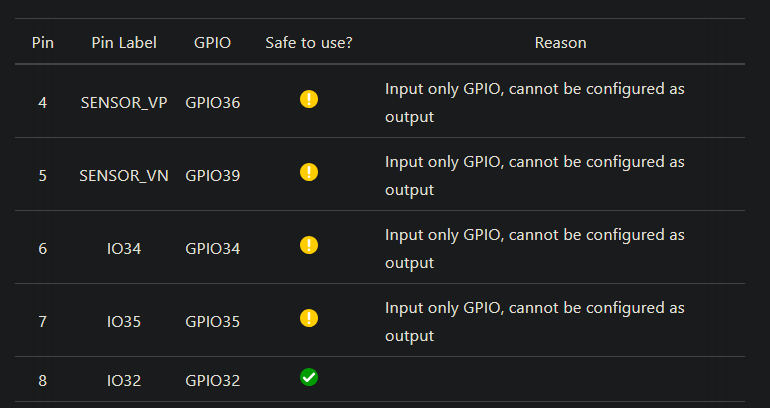Click the green checkmark icon for GPIO32
Image resolution: width=770 pixels, height=408 pixels.
click(309, 377)
